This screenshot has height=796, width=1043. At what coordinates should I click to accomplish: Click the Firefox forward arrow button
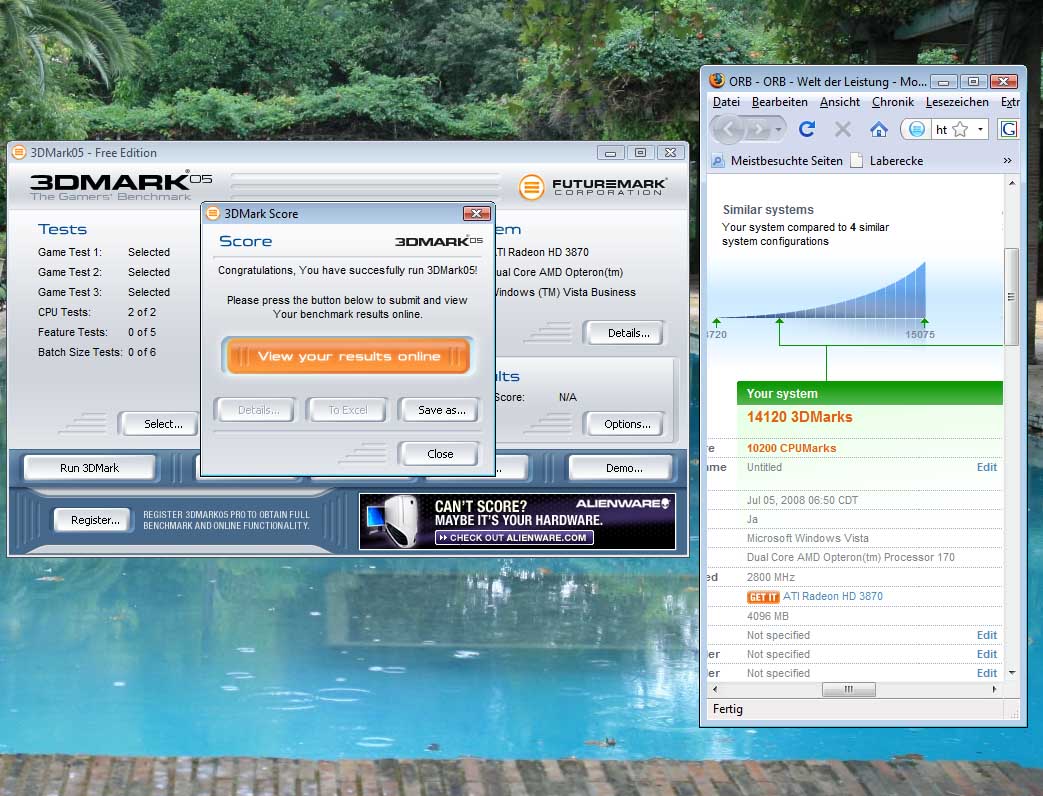pos(758,129)
